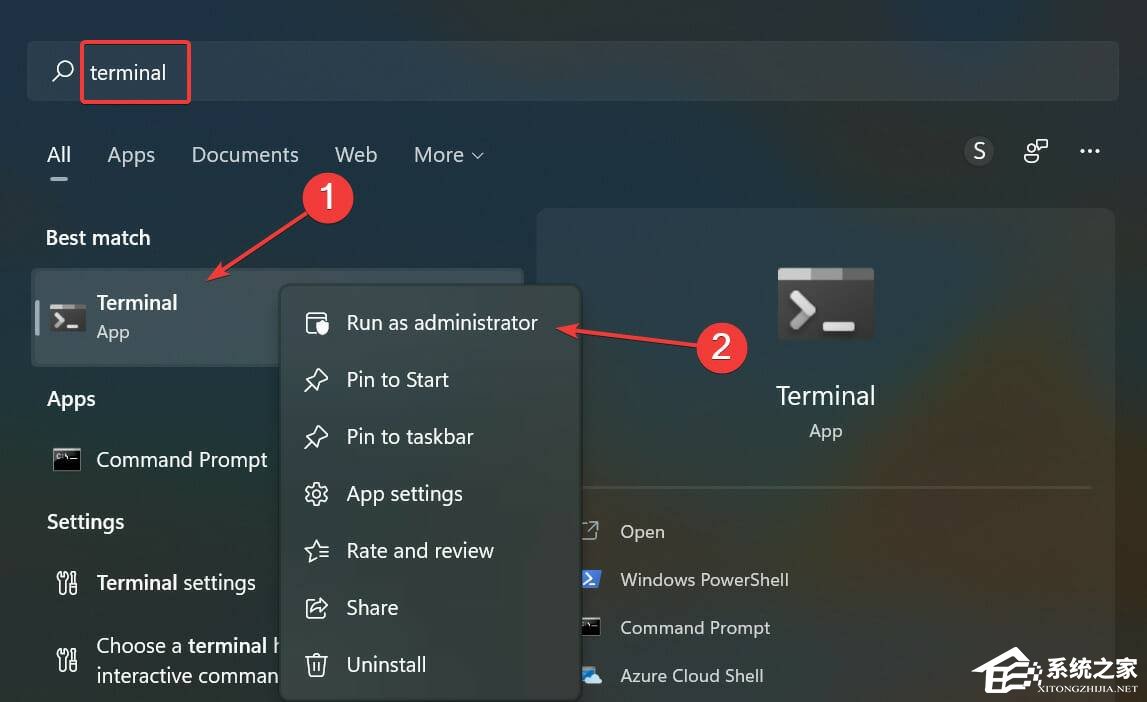Click the Azure Cloud Shell icon

click(591, 676)
